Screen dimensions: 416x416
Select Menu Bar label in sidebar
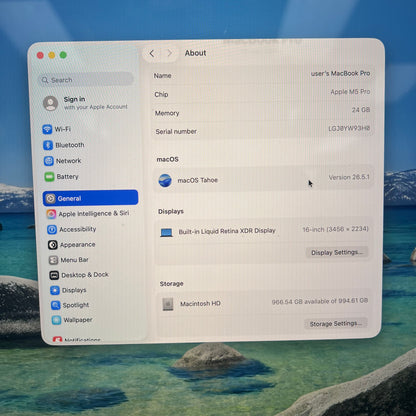point(75,260)
